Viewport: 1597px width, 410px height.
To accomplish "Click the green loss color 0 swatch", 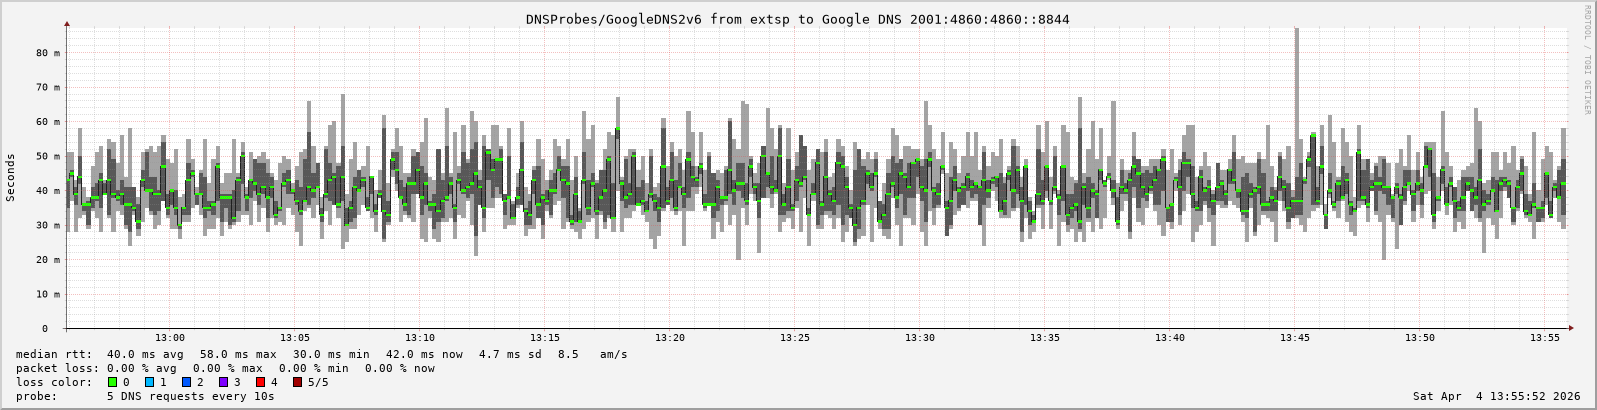I will click(x=112, y=382).
